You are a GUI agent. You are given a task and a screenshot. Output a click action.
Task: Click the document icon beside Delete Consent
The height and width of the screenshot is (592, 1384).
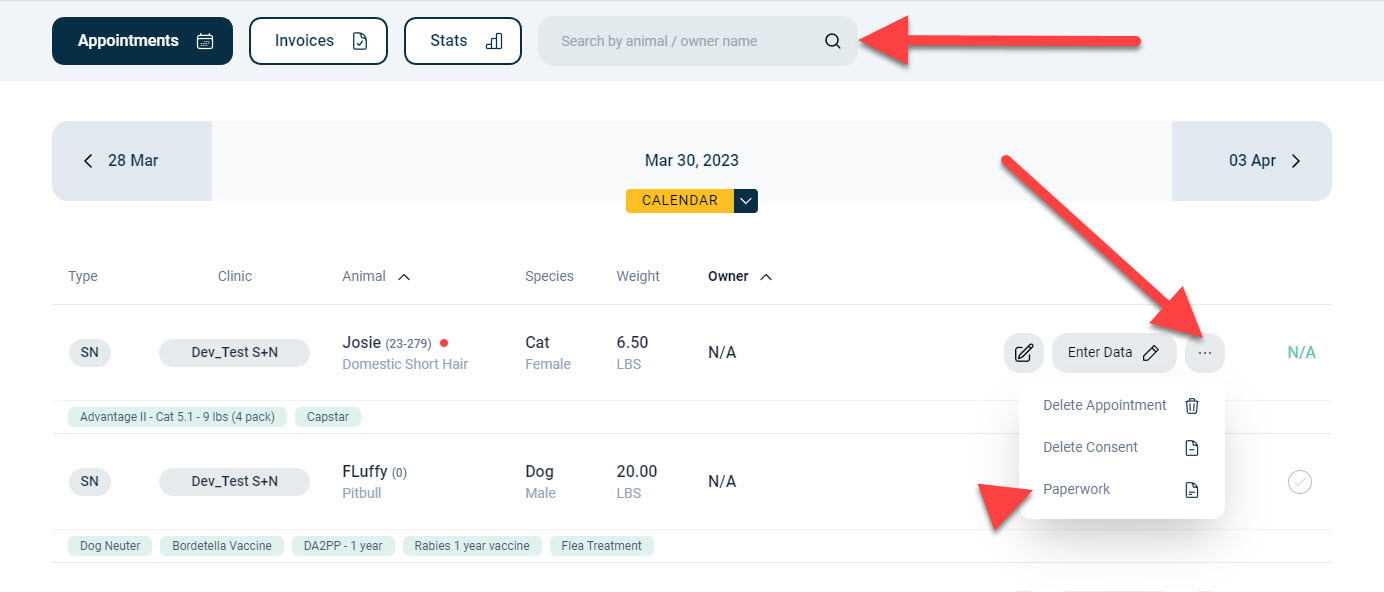[x=1191, y=448]
